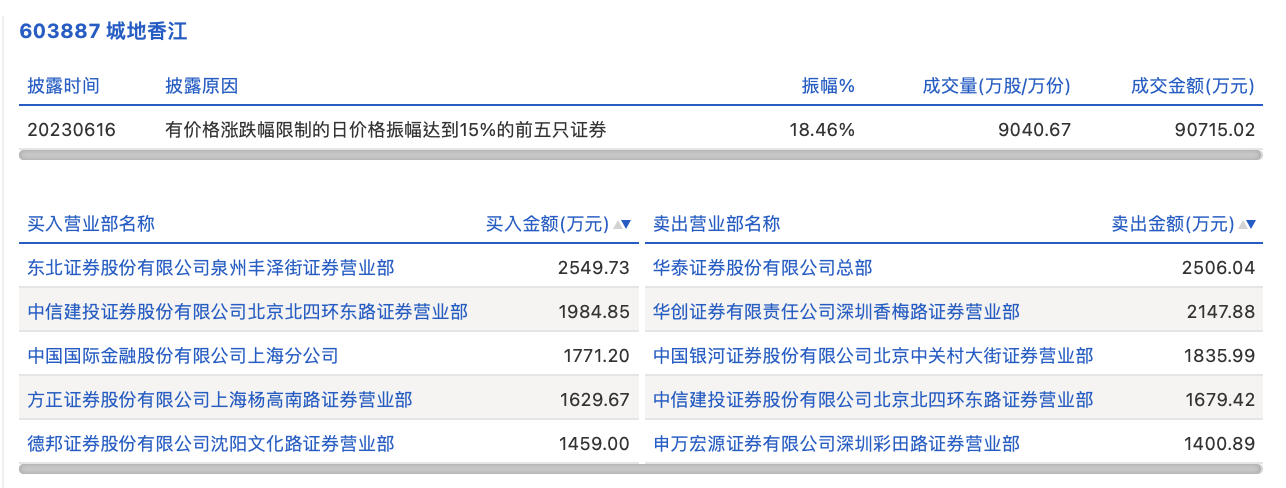
Task: Select the 20230616 disclosure row
Action: (641, 129)
